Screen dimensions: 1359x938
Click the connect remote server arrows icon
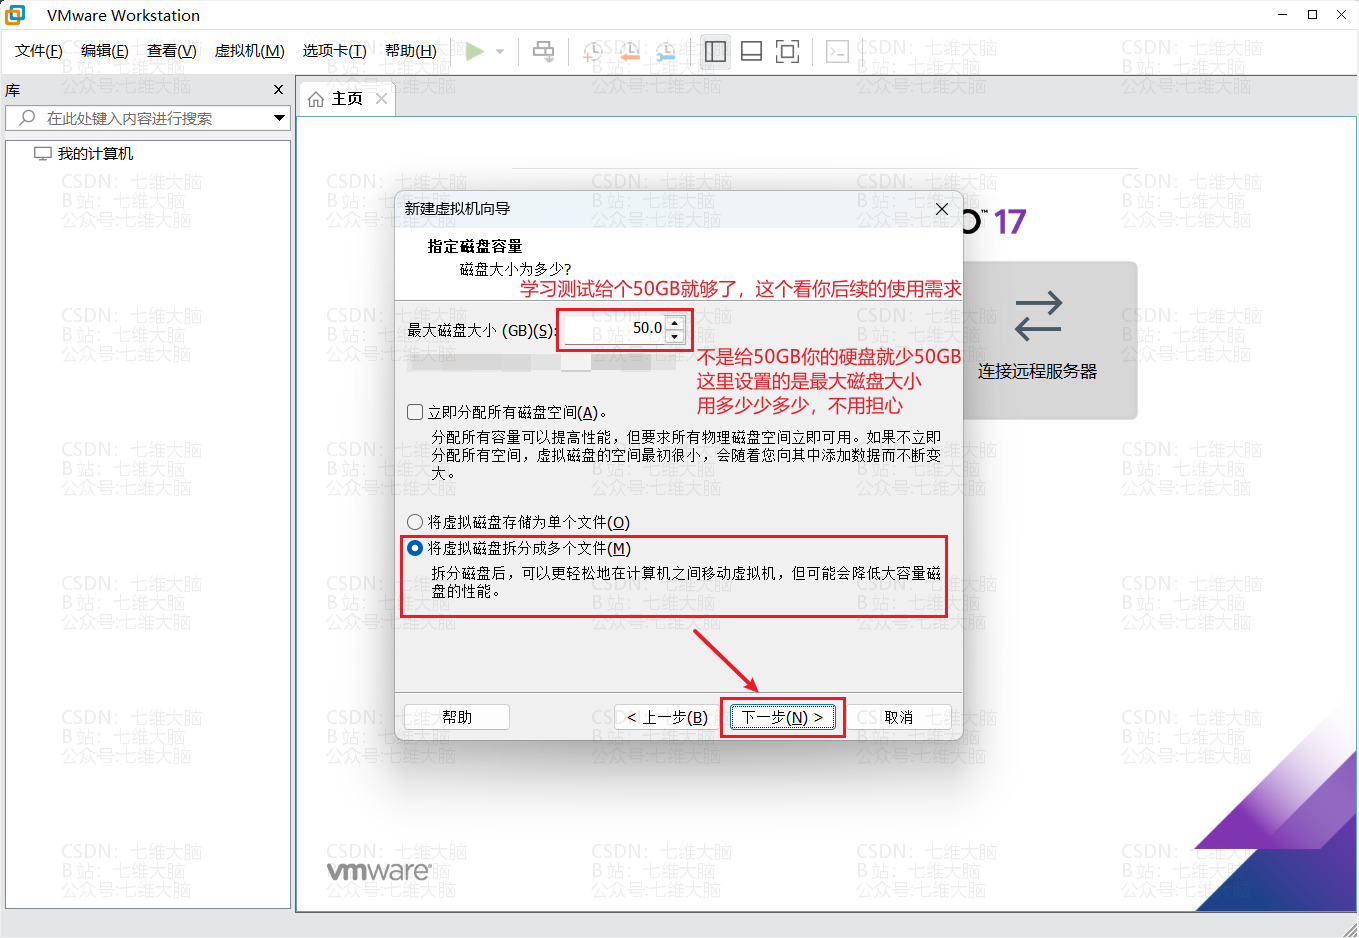click(1038, 316)
